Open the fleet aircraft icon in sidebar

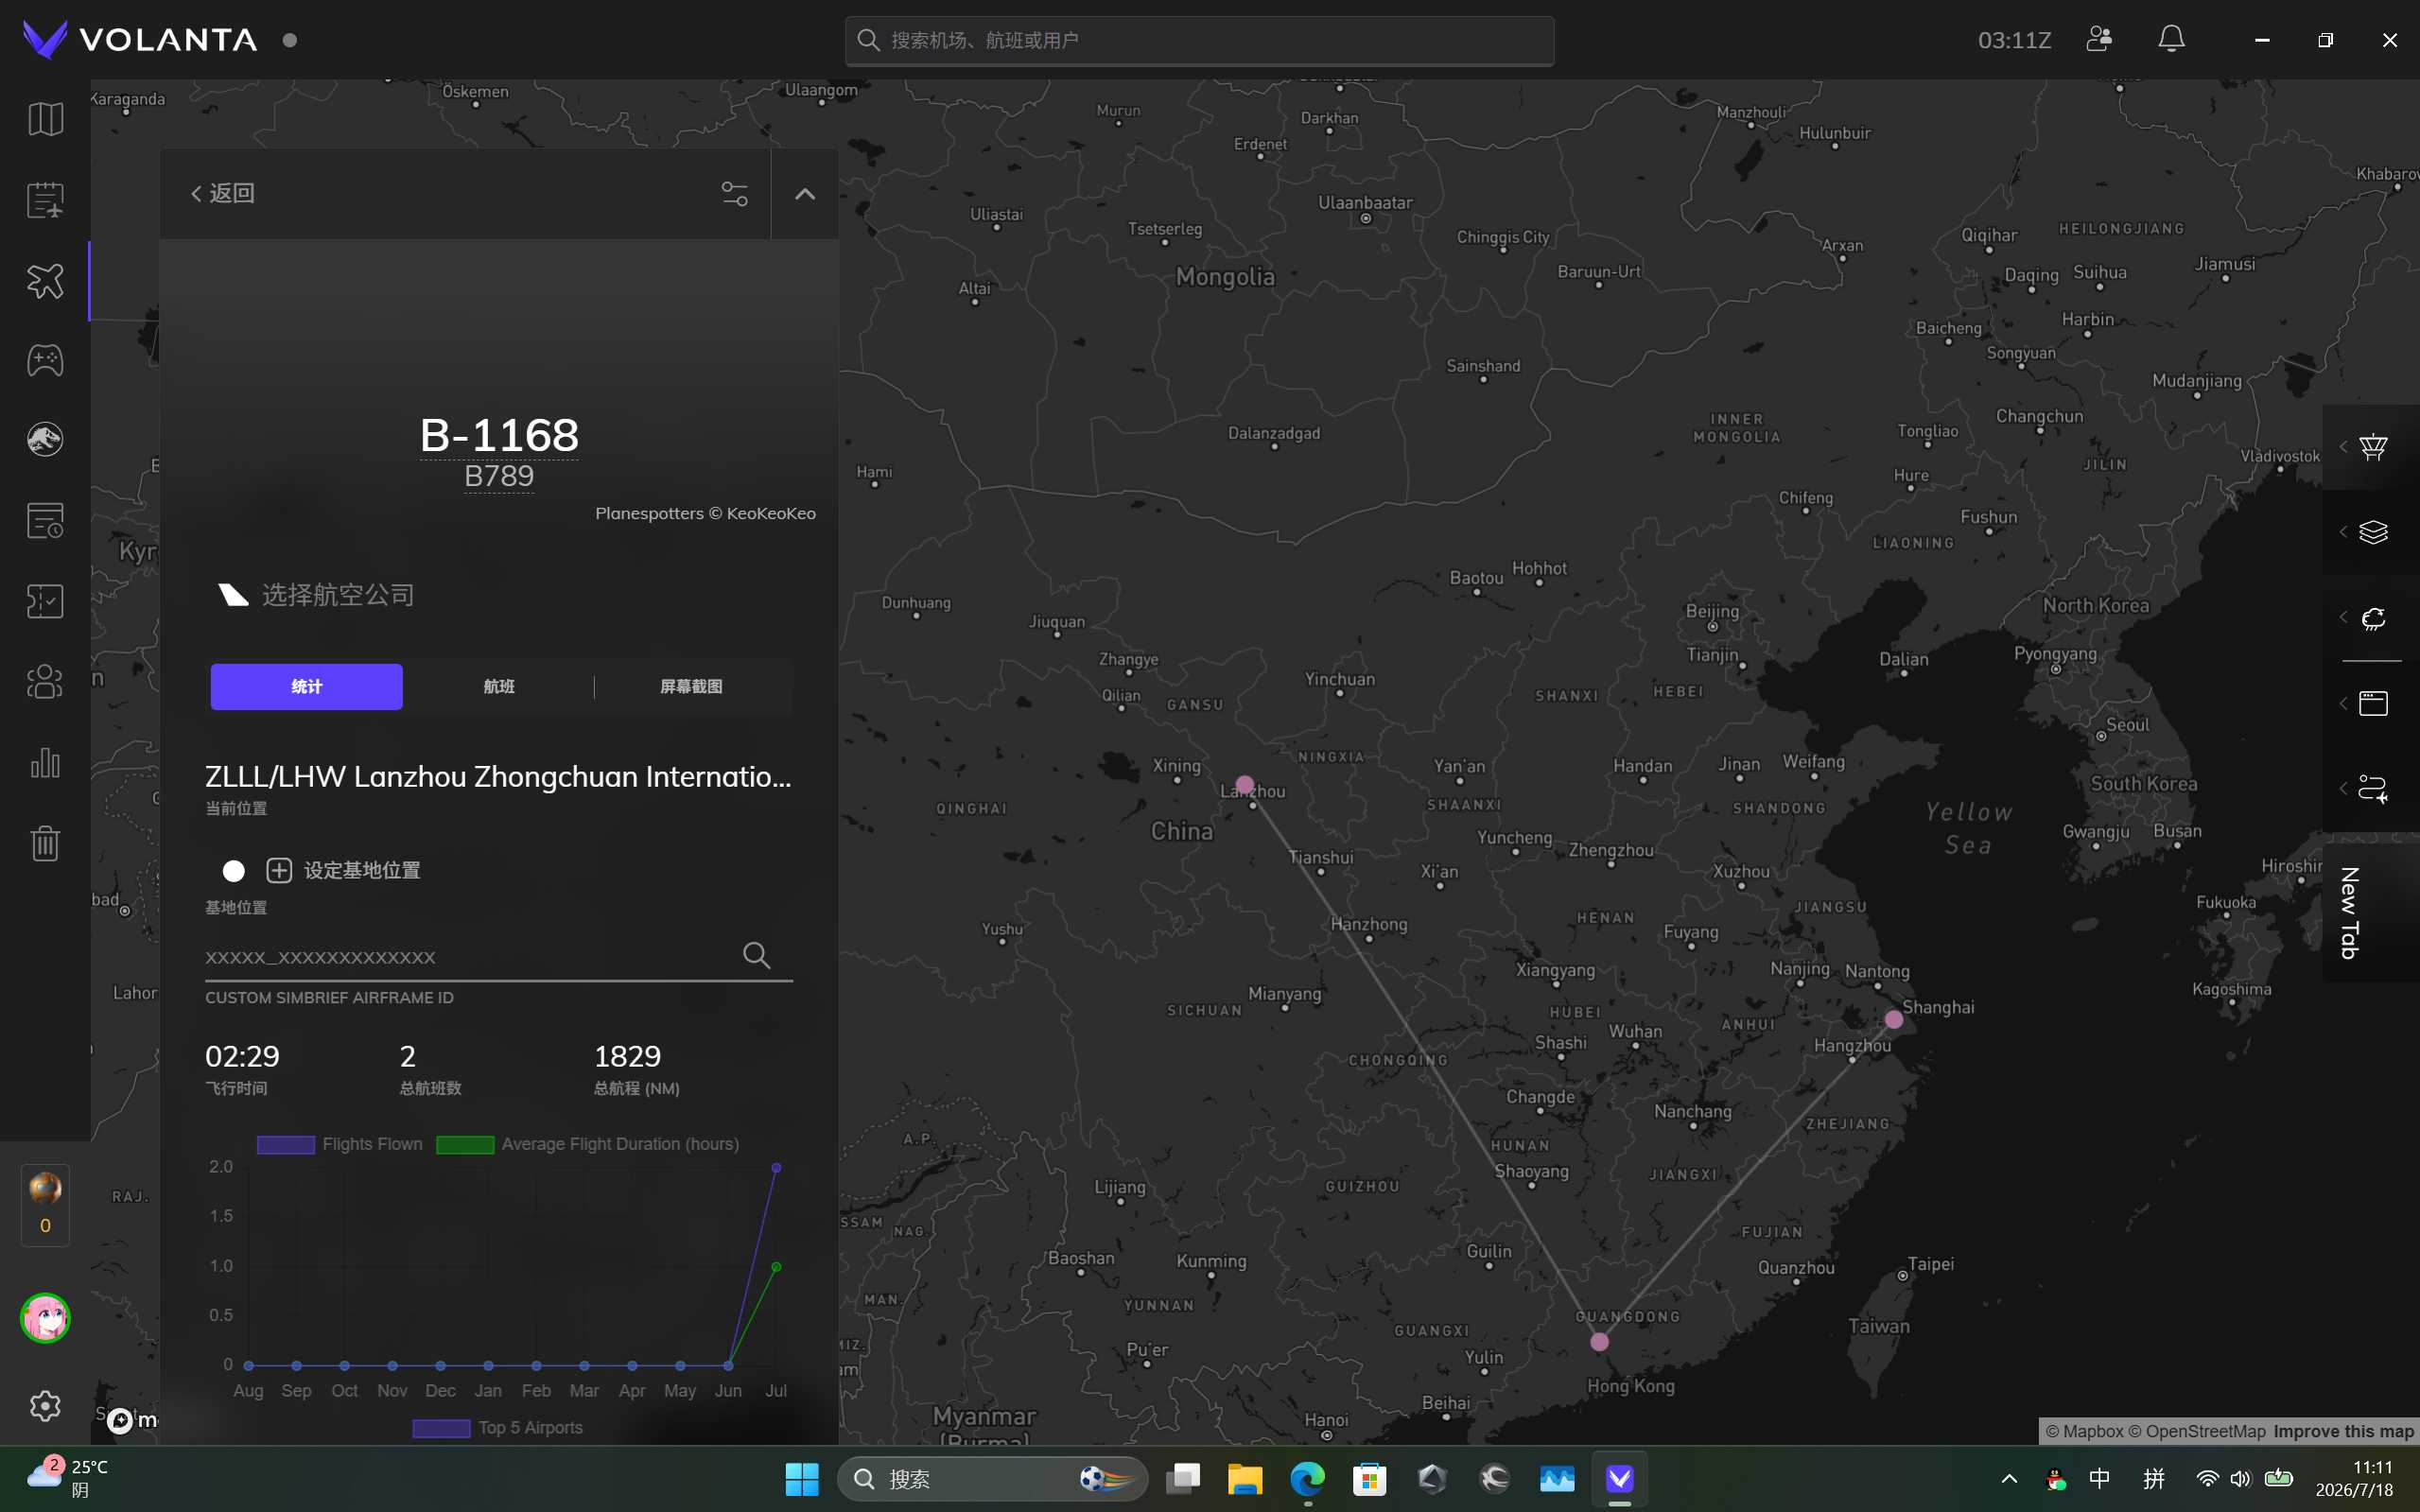click(x=45, y=281)
